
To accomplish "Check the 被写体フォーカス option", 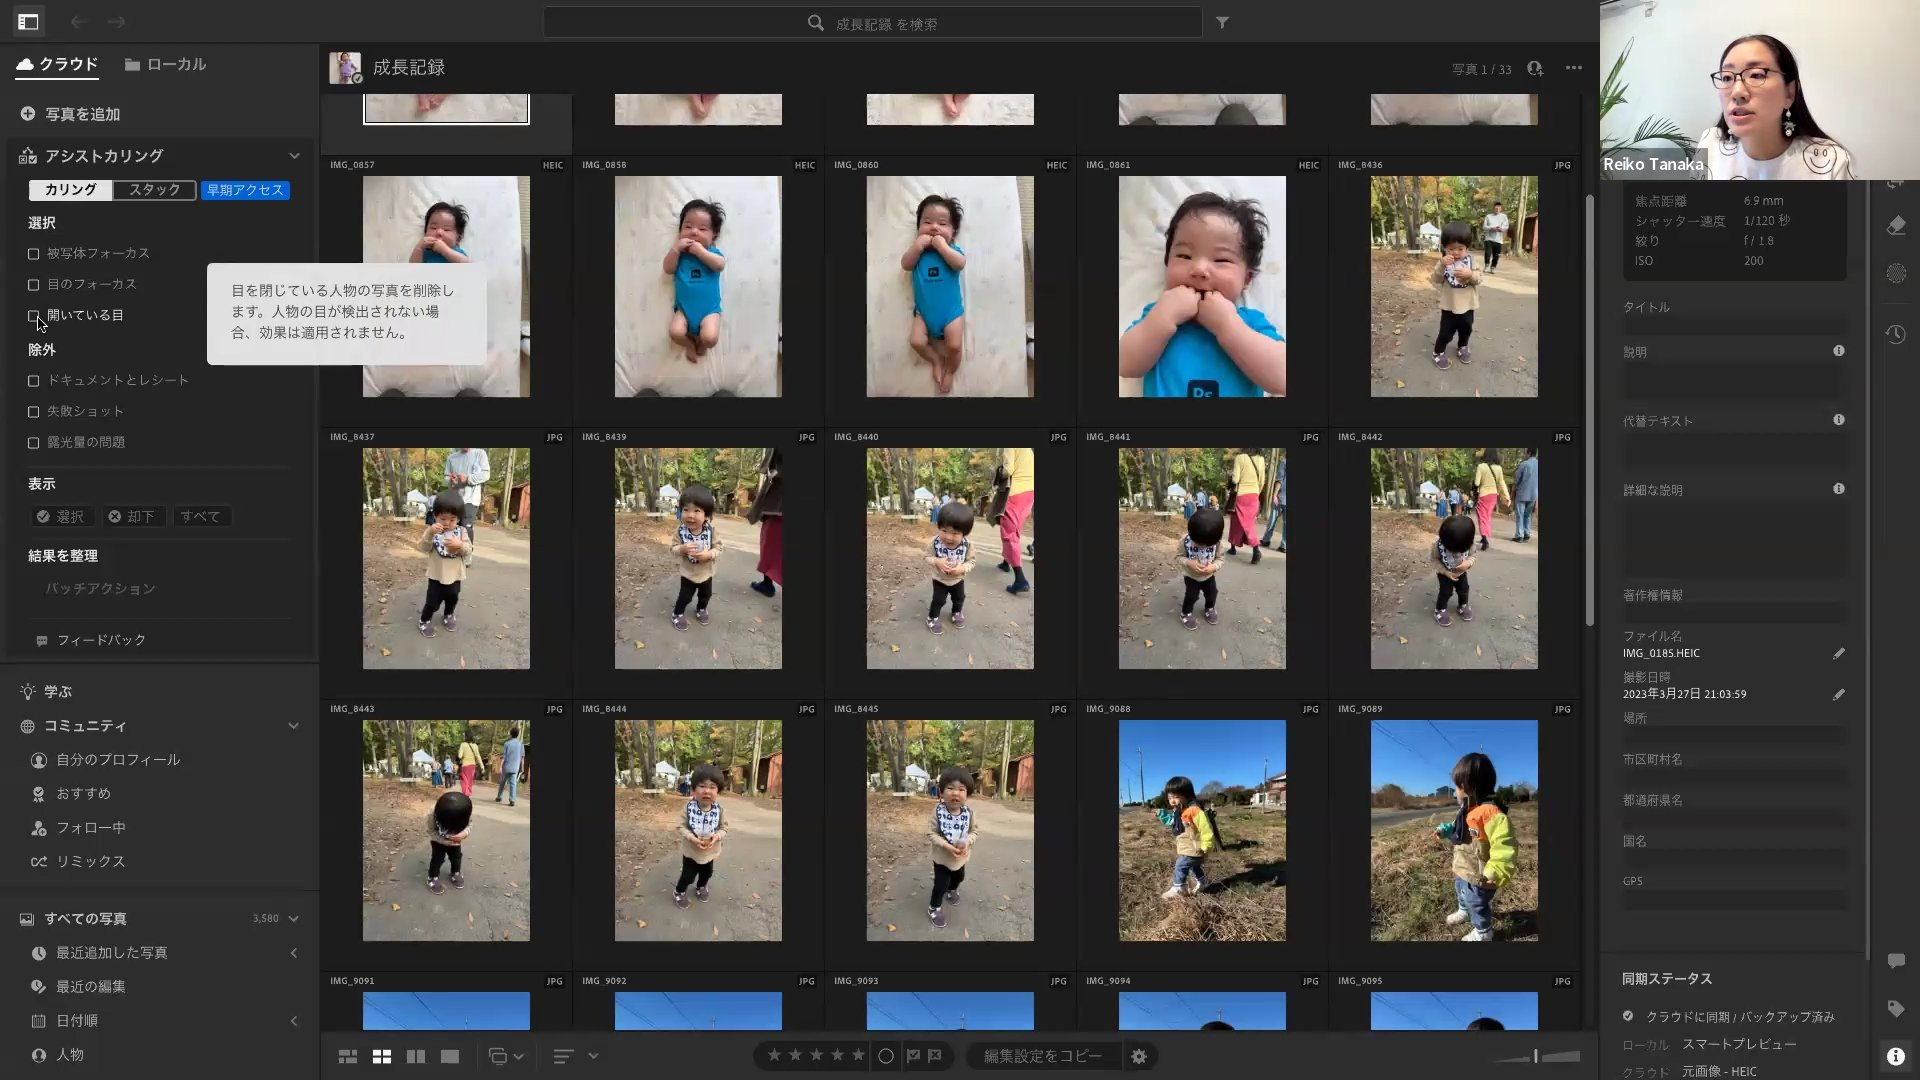I will (x=33, y=254).
